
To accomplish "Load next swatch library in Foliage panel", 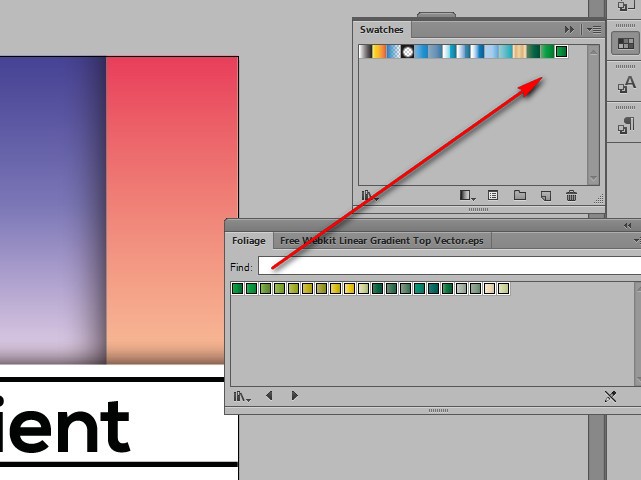I will [294, 396].
